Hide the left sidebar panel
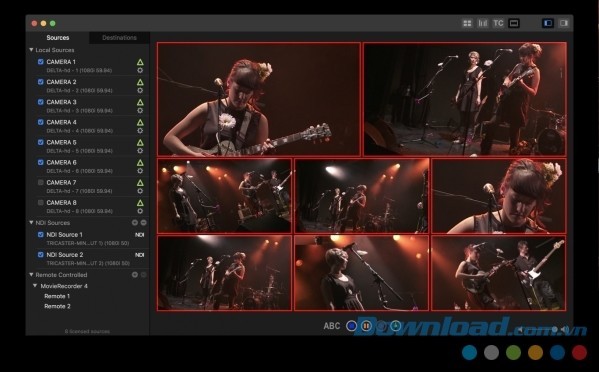The height and width of the screenshot is (372, 599). 548,23
